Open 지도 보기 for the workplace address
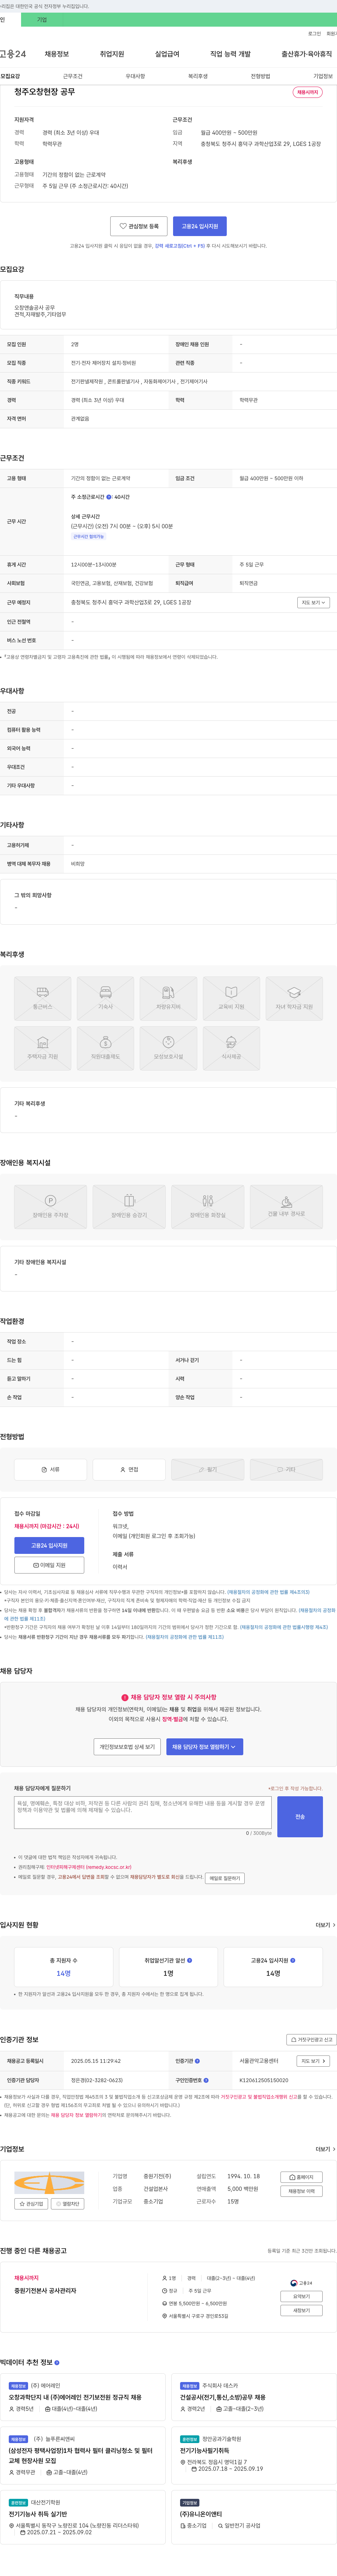The image size is (337, 2576). 313,602
